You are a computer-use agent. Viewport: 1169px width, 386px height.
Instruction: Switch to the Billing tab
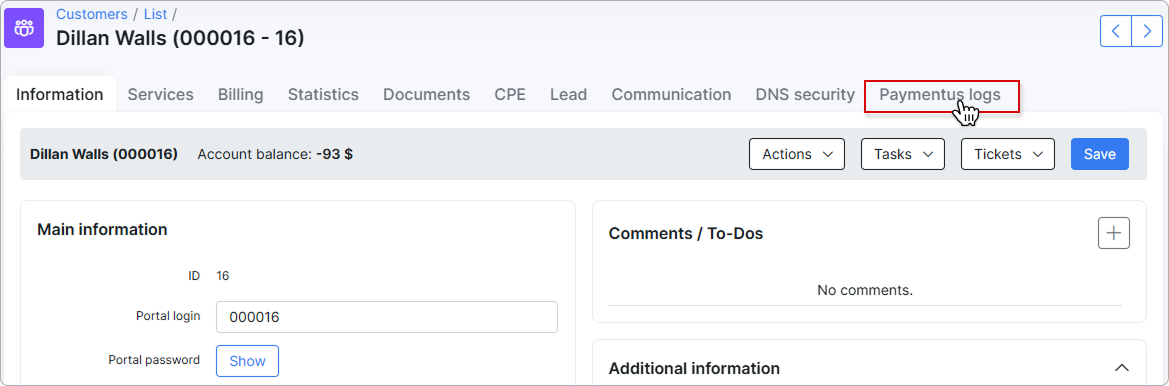click(x=241, y=95)
